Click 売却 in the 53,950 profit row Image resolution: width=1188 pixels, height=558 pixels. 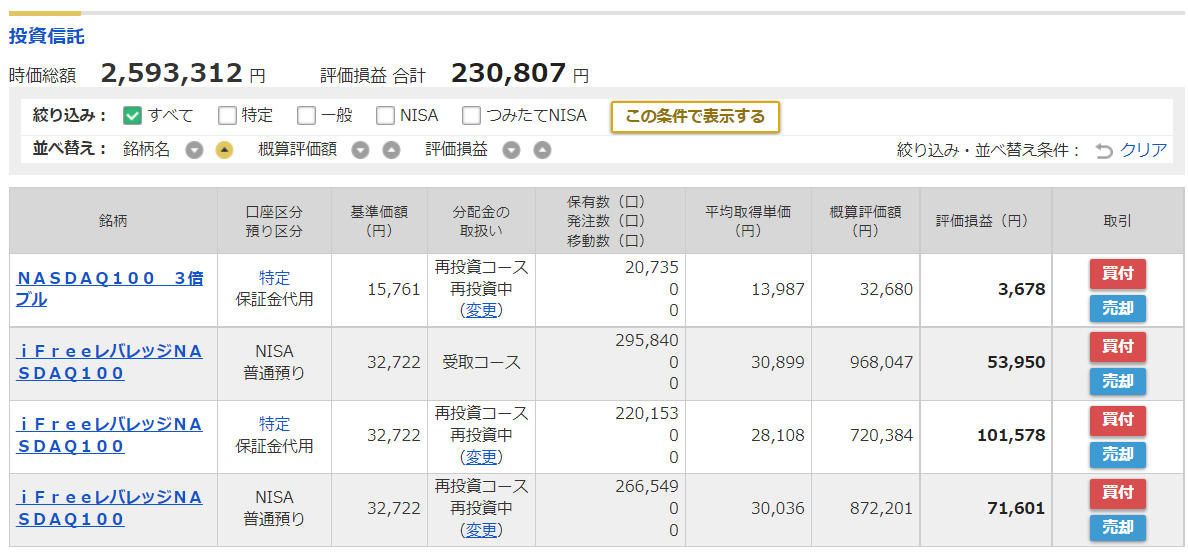(1118, 381)
